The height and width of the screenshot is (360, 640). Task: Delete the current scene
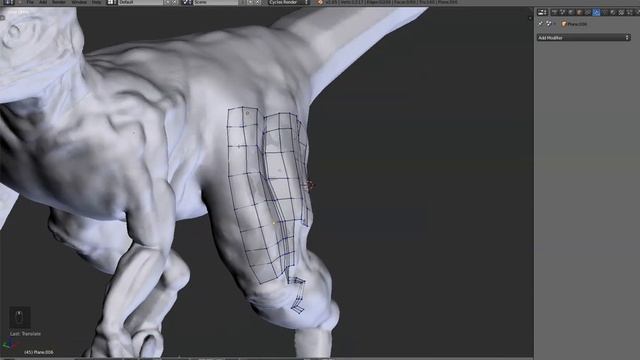[258, 2]
